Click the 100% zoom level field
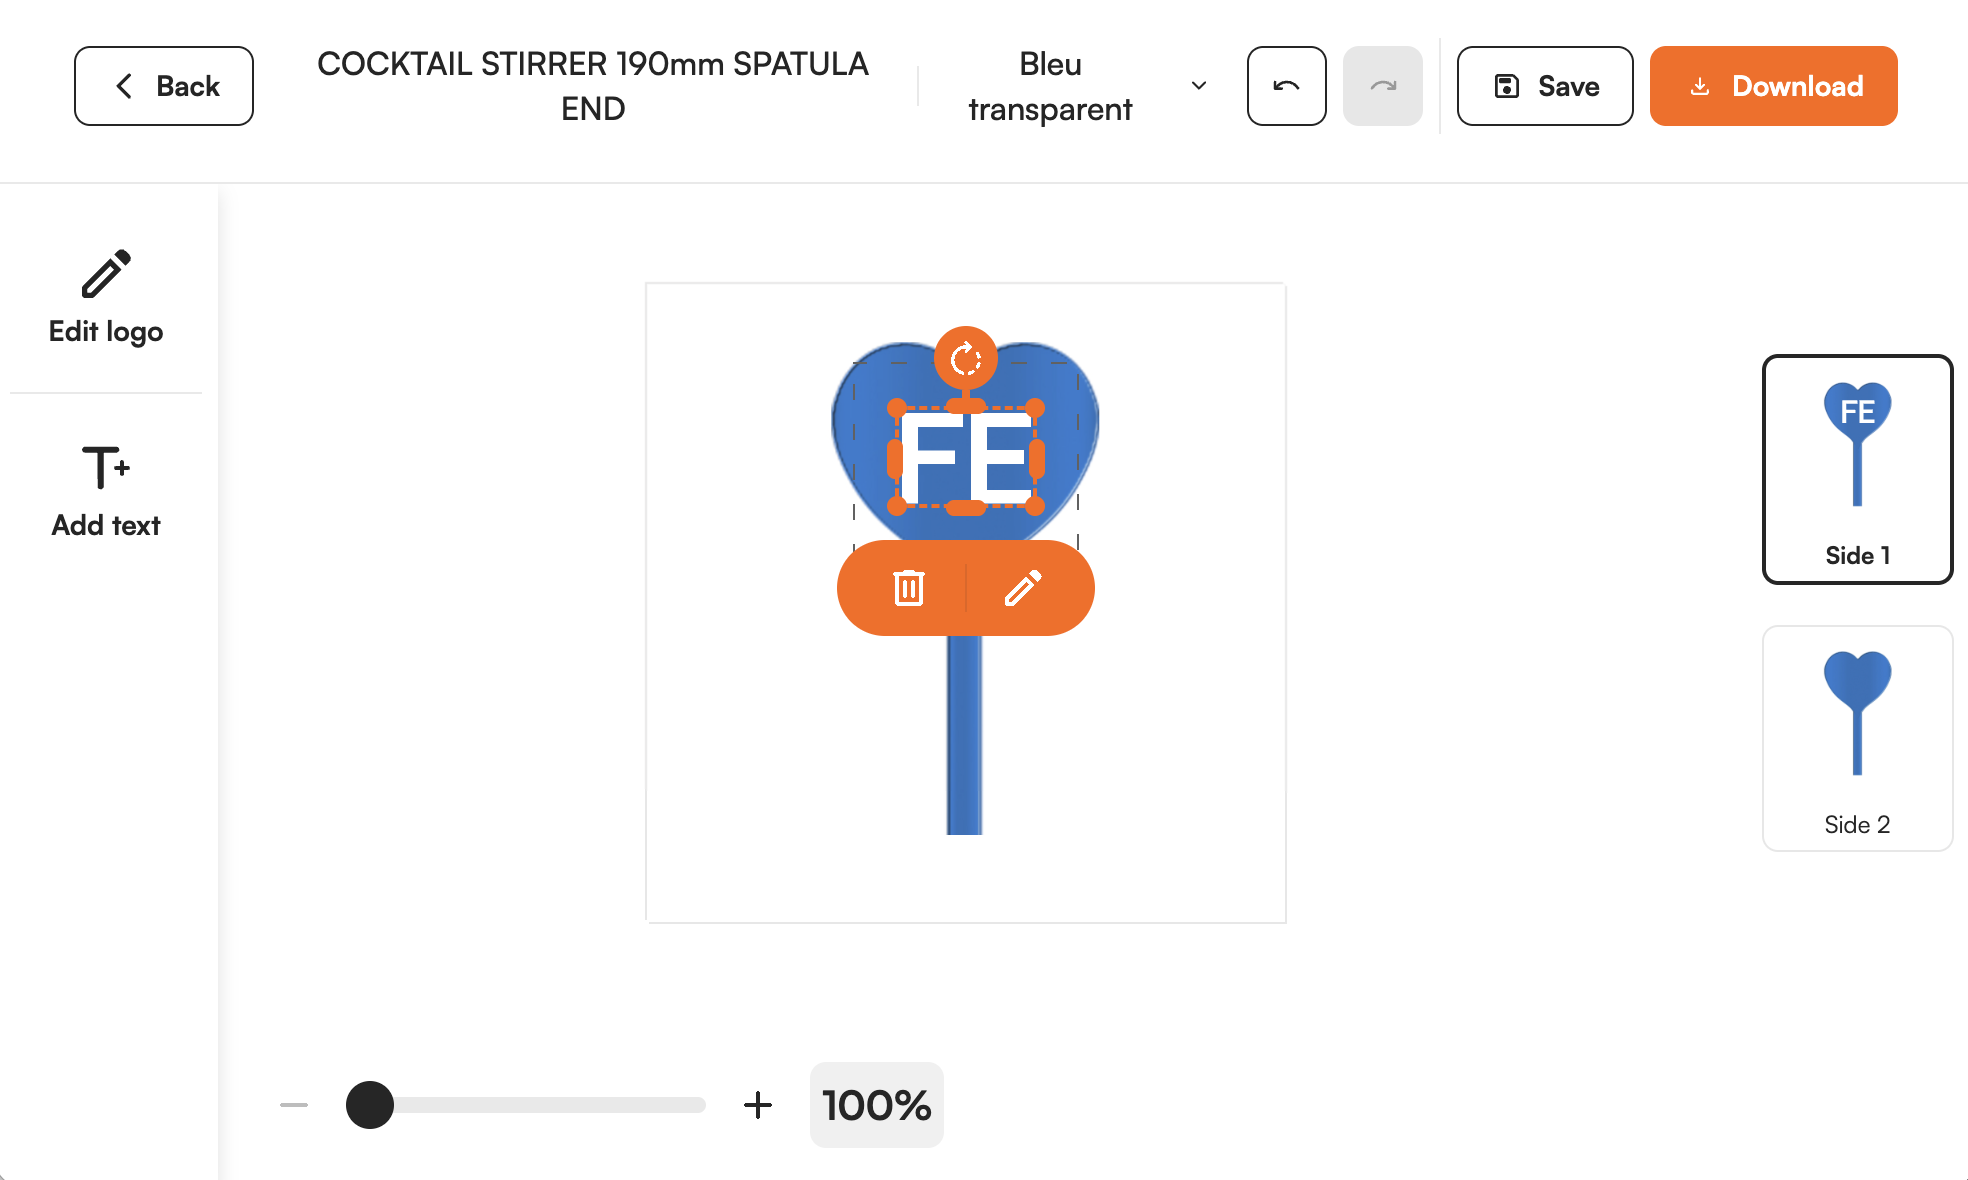Viewport: 1968px width, 1180px height. 876,1105
